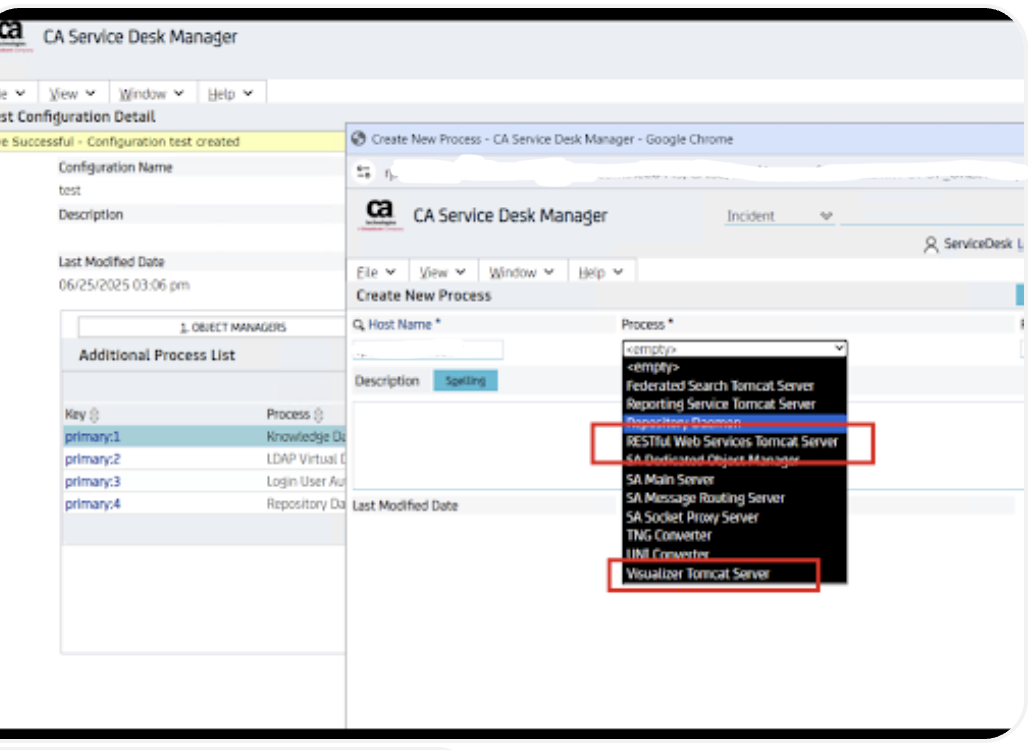Image resolution: width=1034 pixels, height=750 pixels.
Task: Click the Chrome globe icon in popup title bar
Action: click(x=359, y=140)
